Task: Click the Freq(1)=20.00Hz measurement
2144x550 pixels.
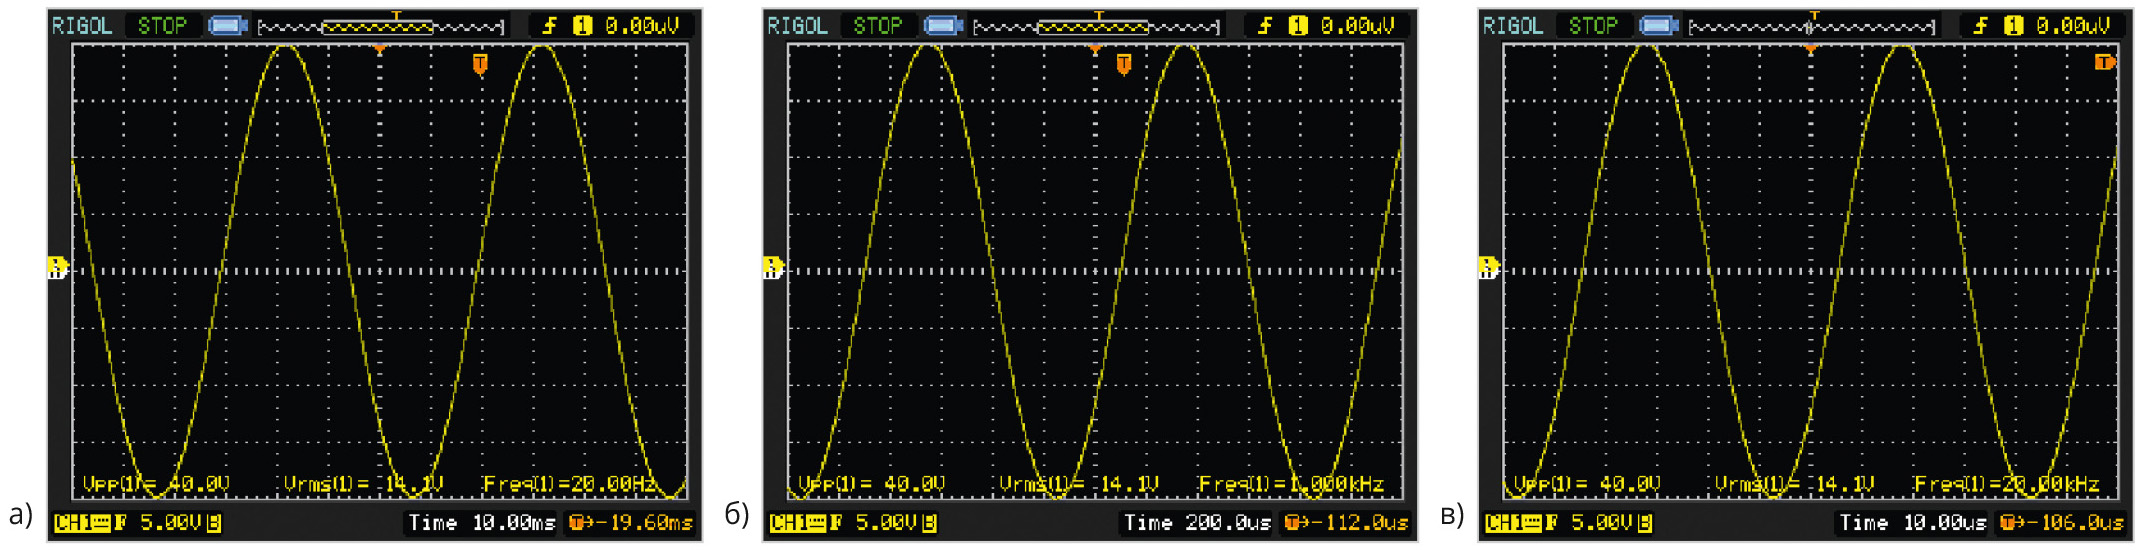Action: pos(570,484)
